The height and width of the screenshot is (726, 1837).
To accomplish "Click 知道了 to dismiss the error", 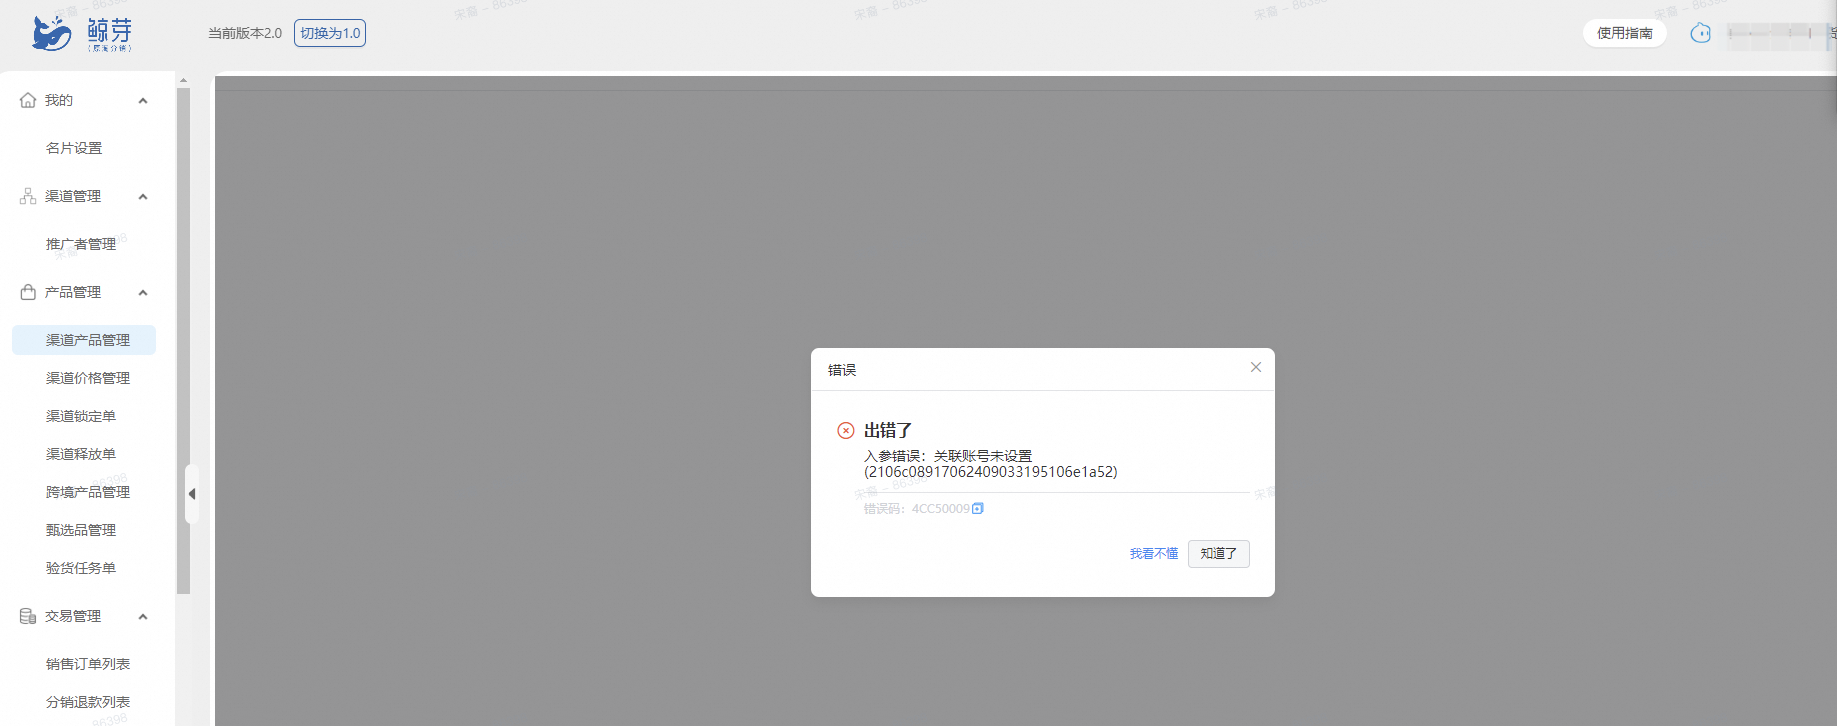I will coord(1218,553).
